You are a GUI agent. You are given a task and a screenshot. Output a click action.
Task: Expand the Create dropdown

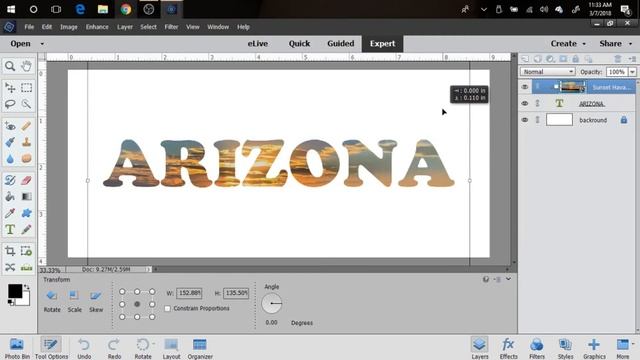point(584,44)
